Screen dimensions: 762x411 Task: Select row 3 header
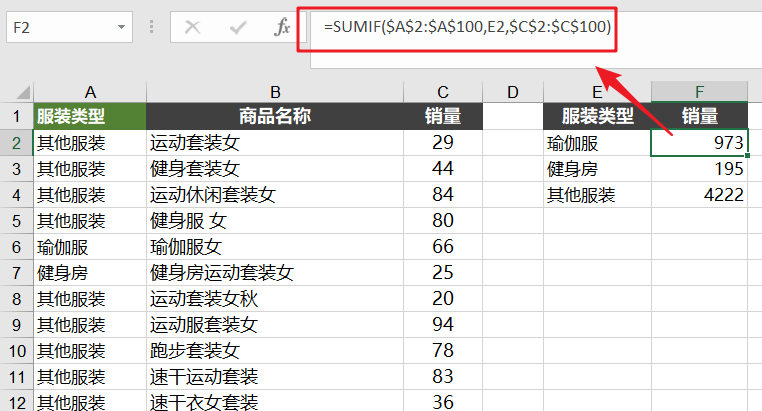pos(17,169)
